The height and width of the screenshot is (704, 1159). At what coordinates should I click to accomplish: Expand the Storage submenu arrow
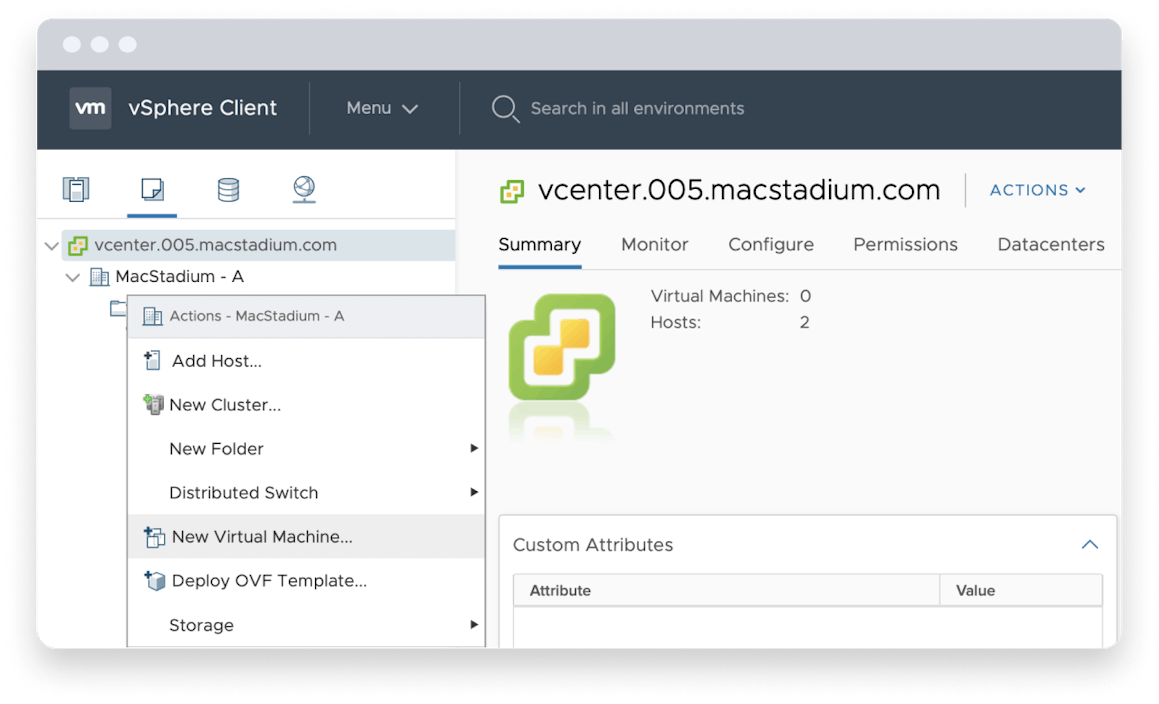tap(474, 625)
